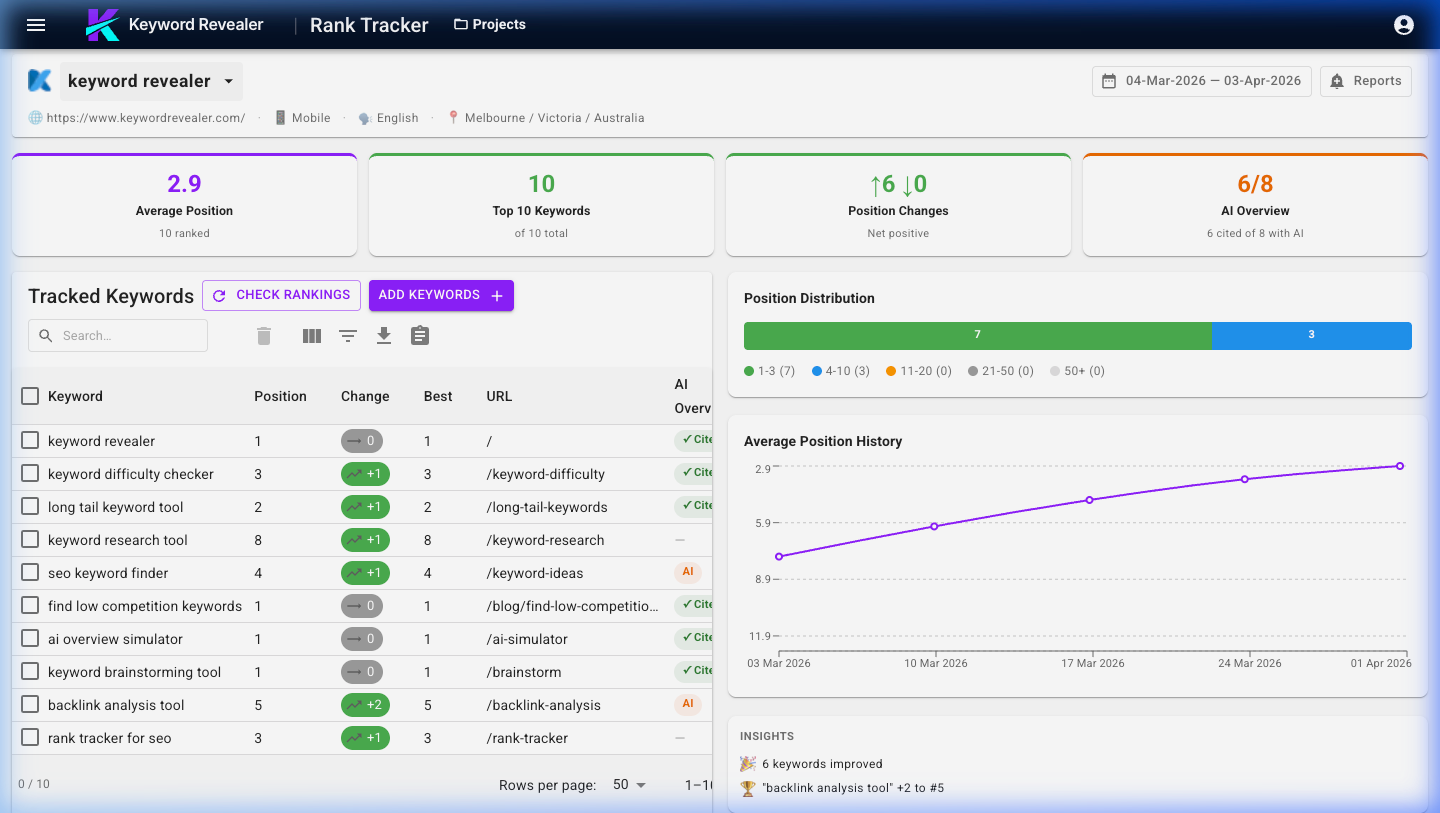Open the /backlink-analysis URL
This screenshot has height=813, width=1440.
coord(544,705)
